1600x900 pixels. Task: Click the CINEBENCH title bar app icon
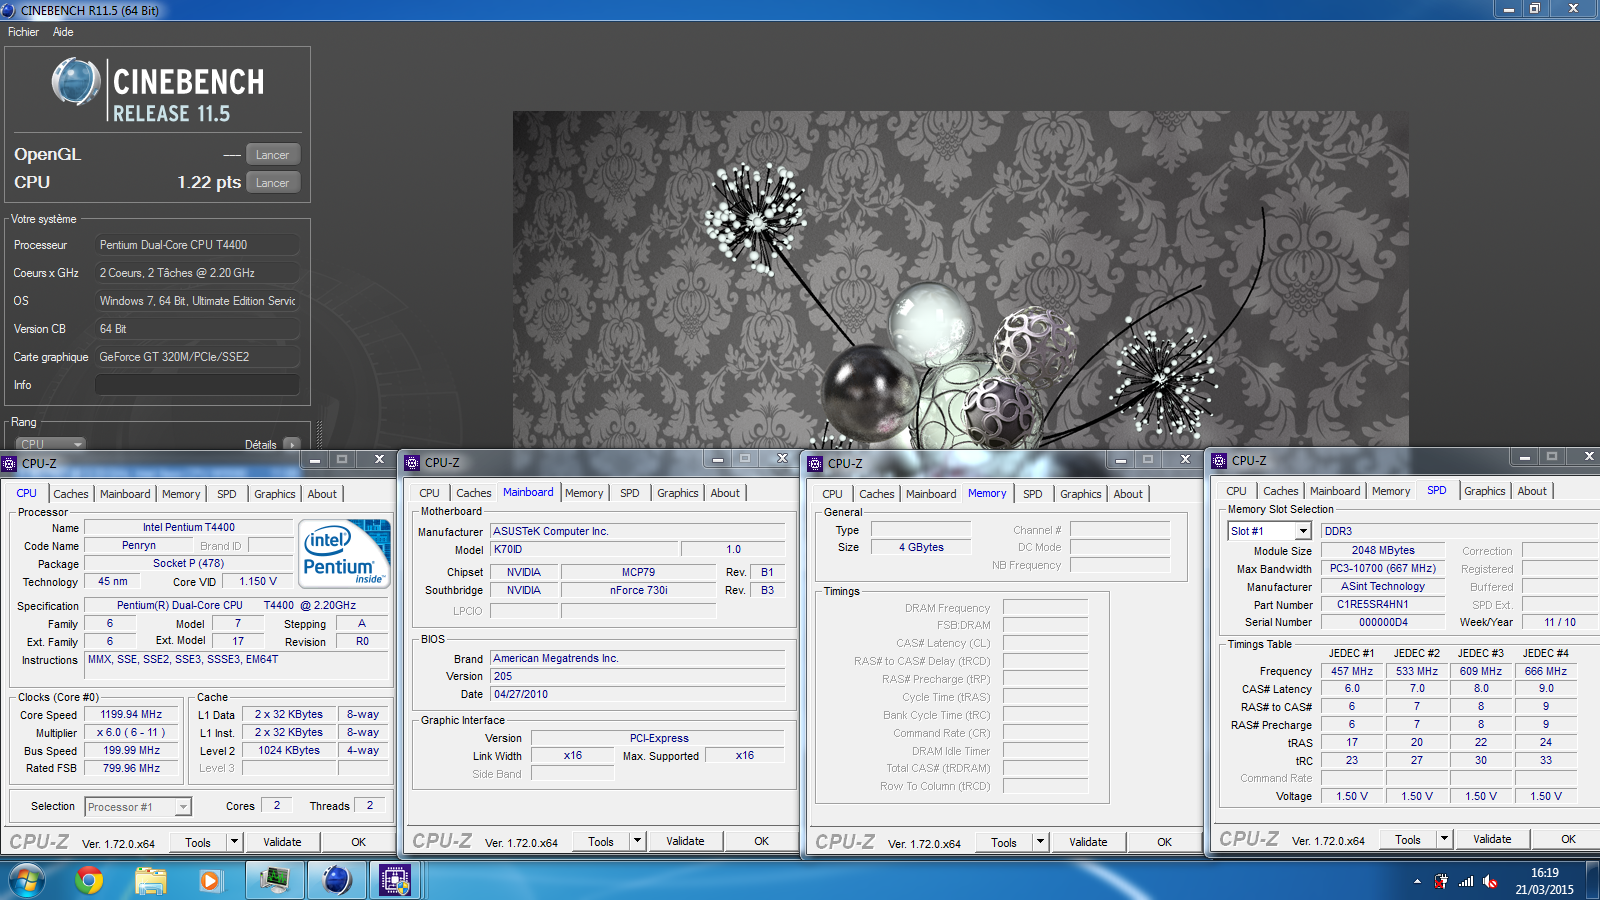(x=9, y=10)
